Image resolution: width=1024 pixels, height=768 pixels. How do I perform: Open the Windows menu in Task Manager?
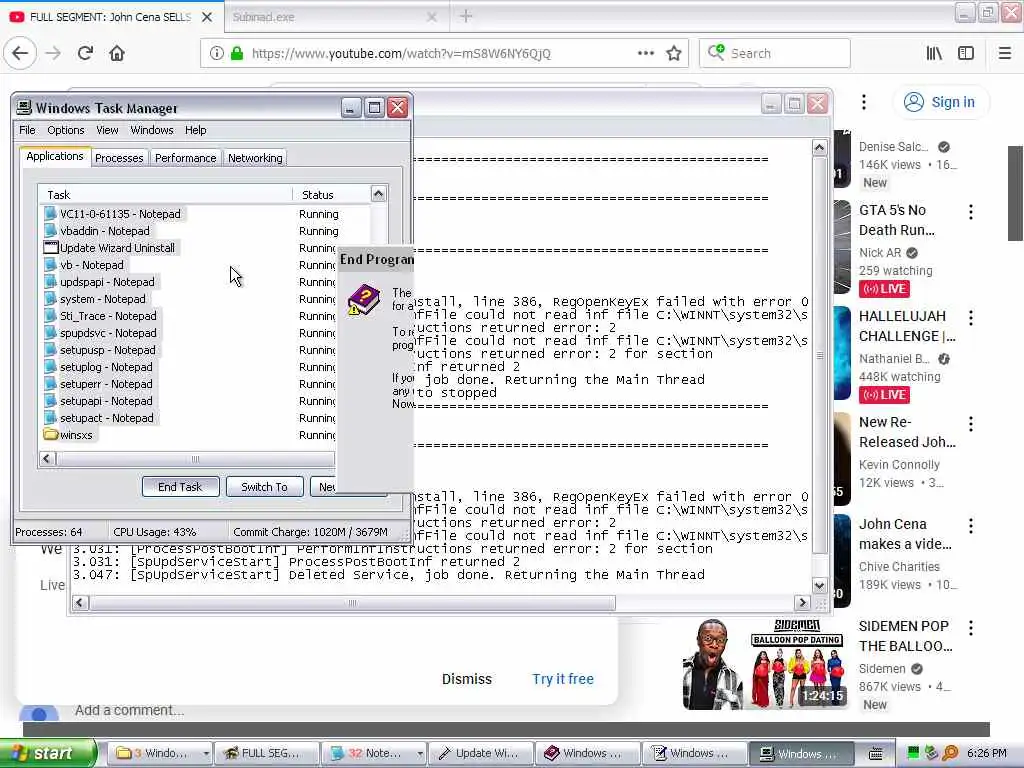152,130
